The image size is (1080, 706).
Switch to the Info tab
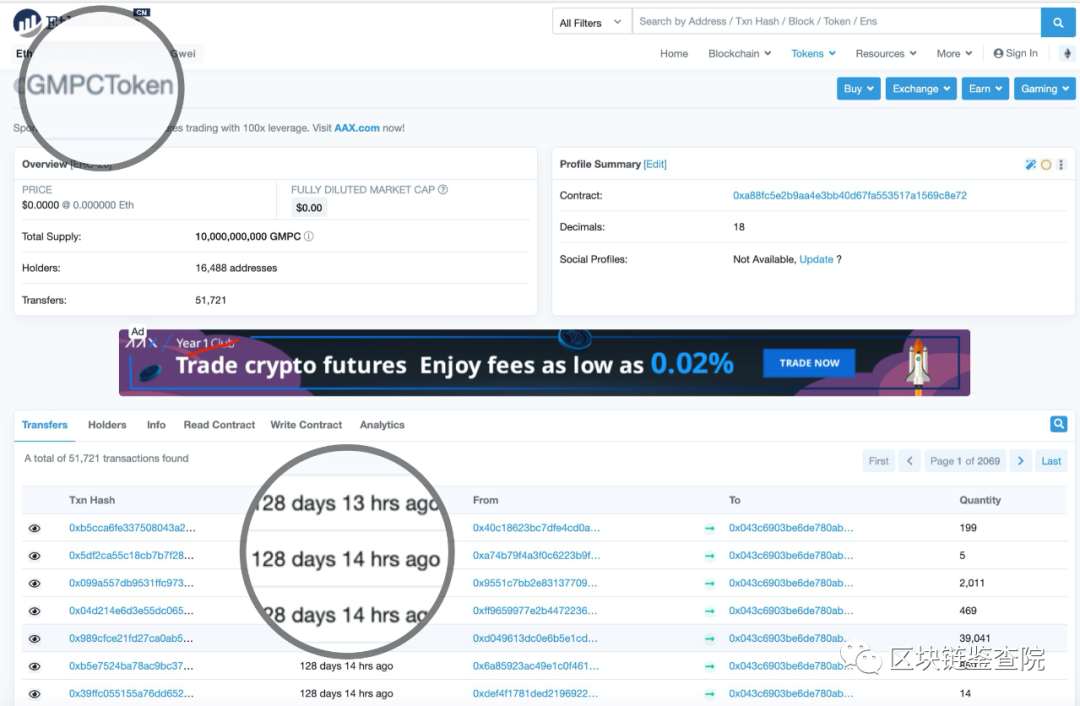pos(156,425)
